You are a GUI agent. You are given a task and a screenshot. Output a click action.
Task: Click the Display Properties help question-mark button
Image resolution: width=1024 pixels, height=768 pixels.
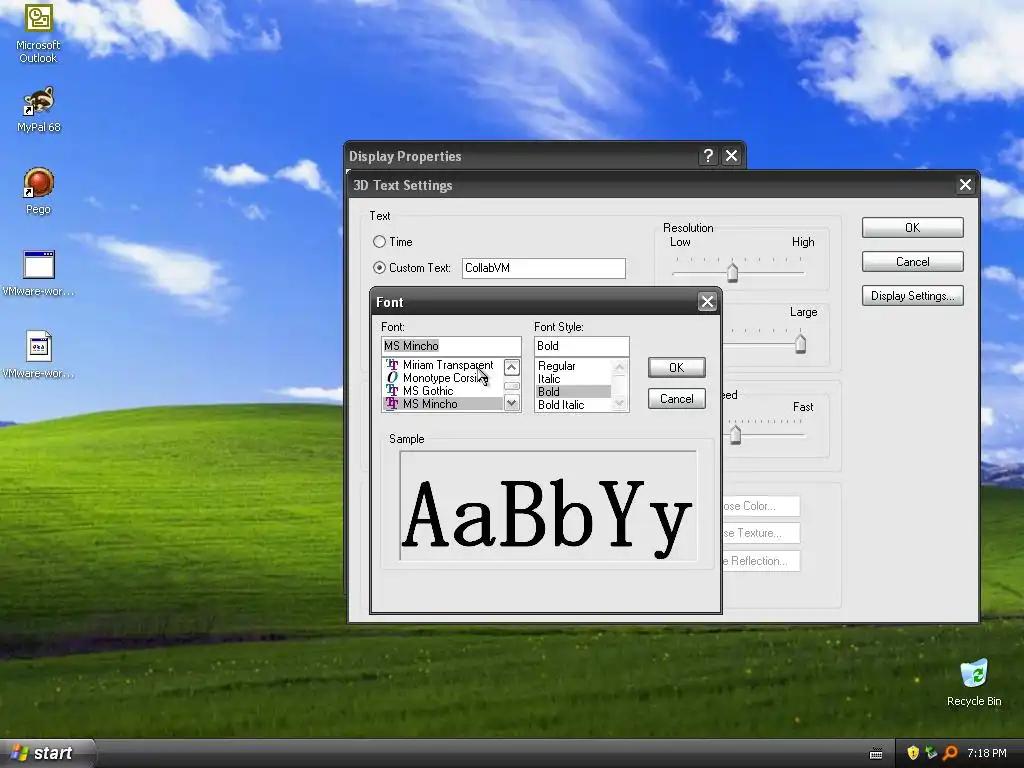click(x=708, y=156)
